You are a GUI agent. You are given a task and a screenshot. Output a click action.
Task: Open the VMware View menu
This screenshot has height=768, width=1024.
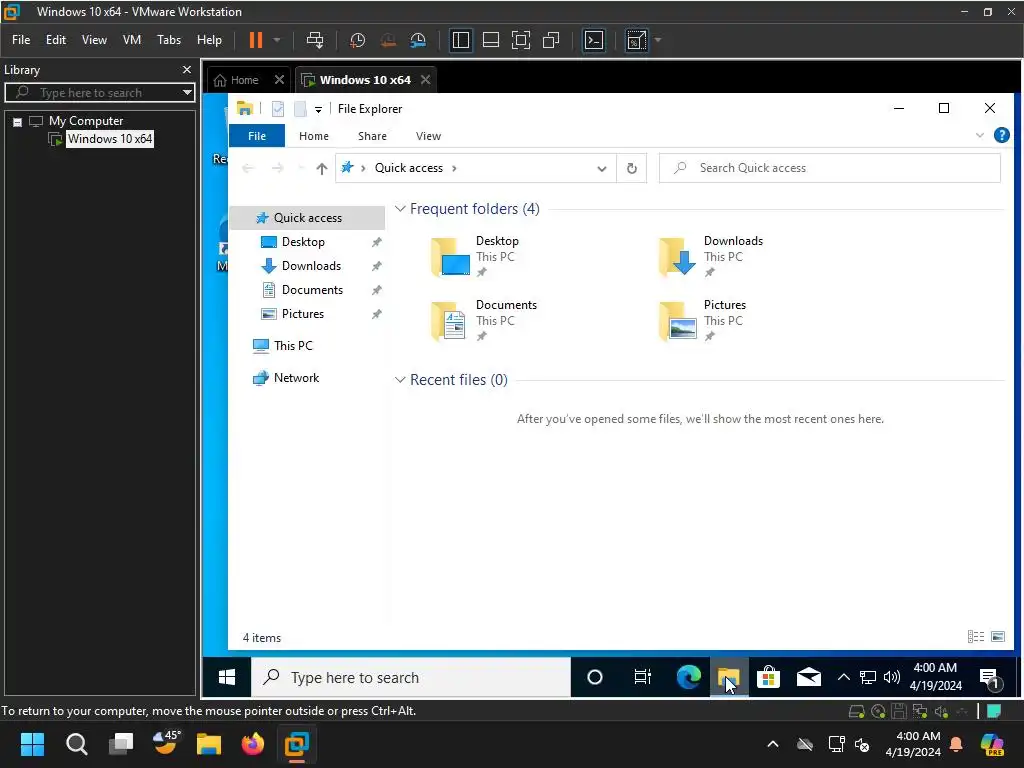[94, 40]
